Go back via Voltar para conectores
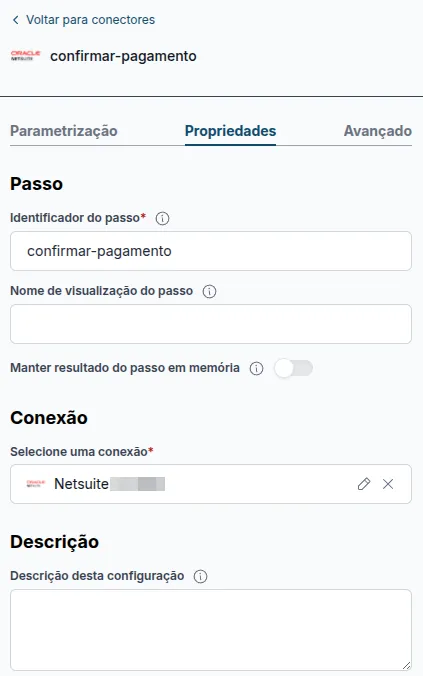Screen dimensions: 423x676 click(91, 20)
